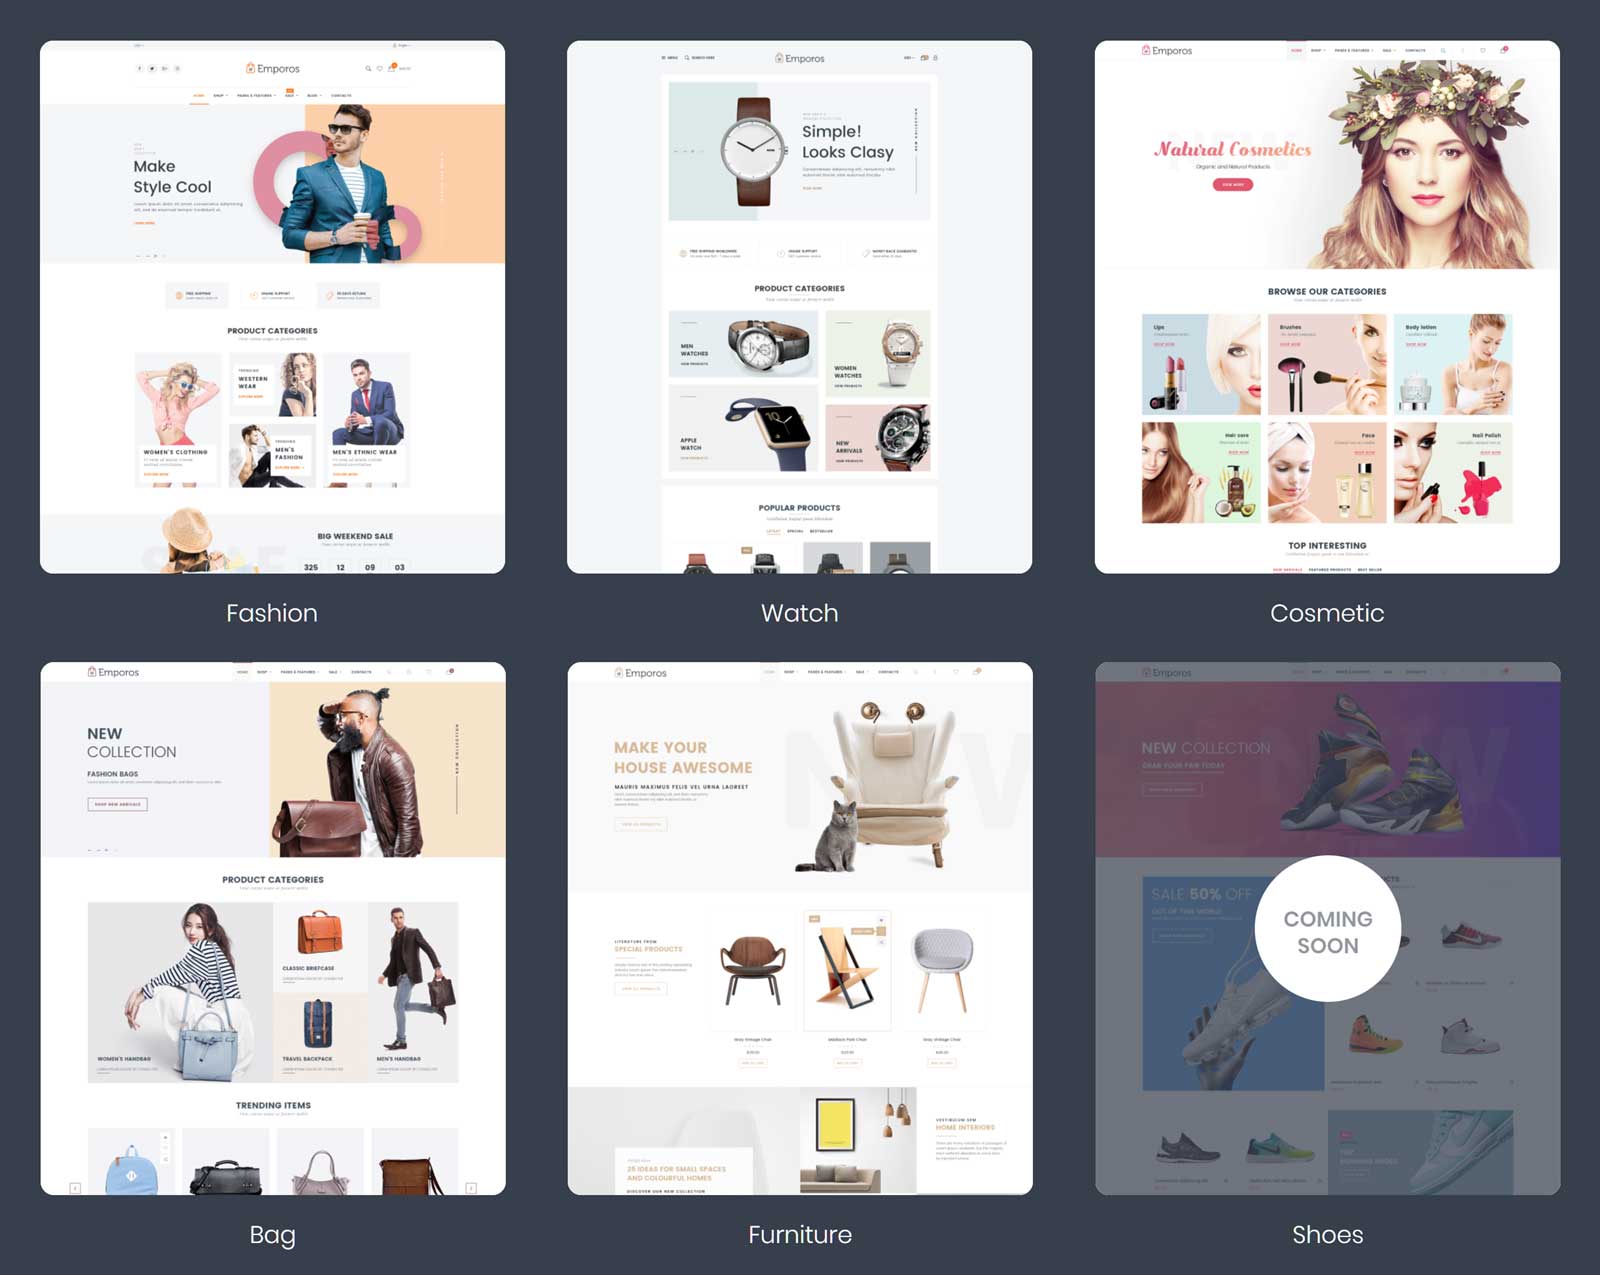Open the New Arrivals watch category tile
The image size is (1600, 1275).
click(x=877, y=437)
